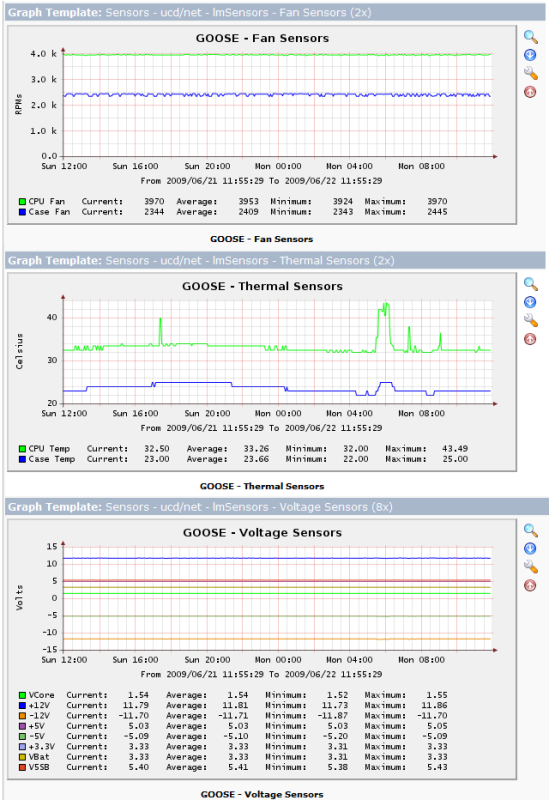
Task: Export Fan Sensors data with blue download icon
Action: click(x=530, y=55)
